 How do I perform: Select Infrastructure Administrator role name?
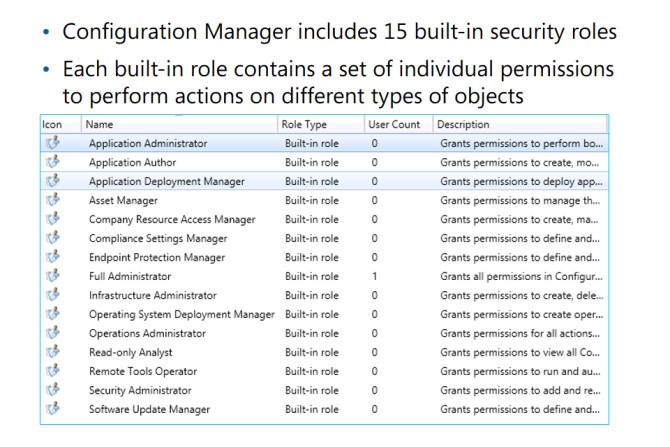(x=153, y=295)
